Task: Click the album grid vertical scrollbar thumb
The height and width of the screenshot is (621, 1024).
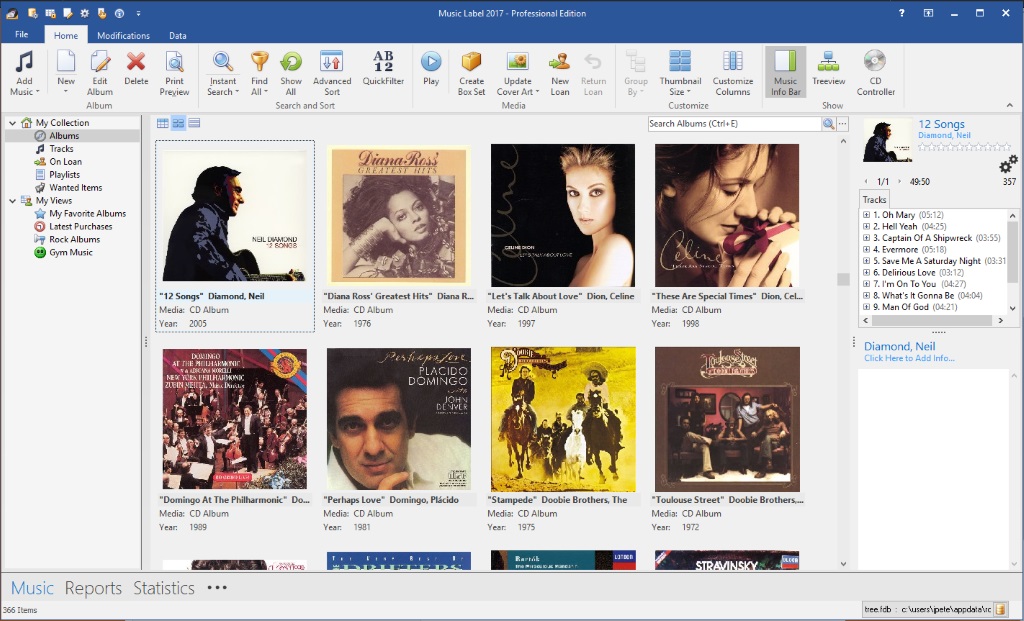Action: (x=843, y=279)
